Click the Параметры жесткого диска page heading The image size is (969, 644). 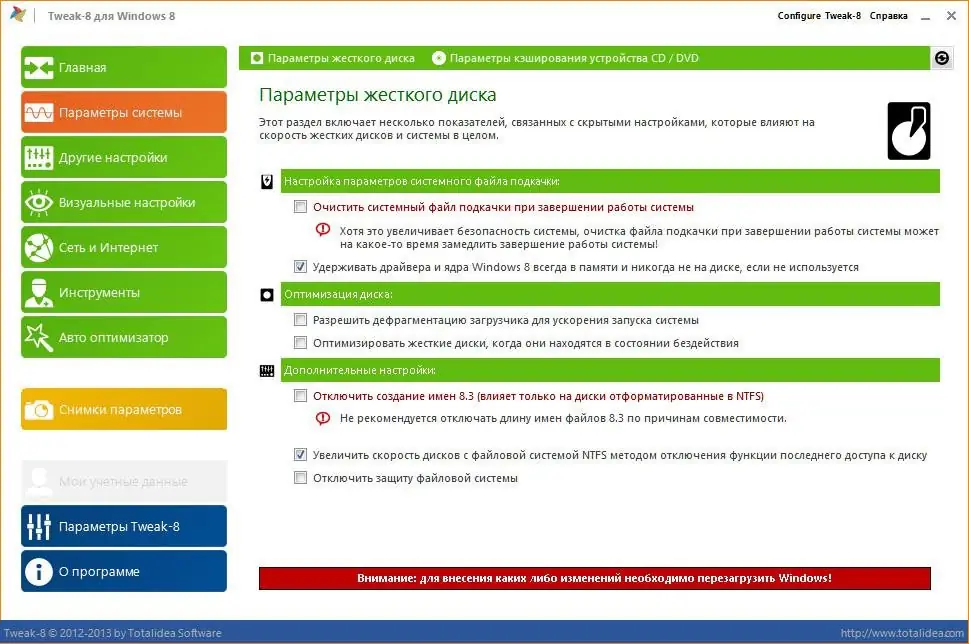(378, 95)
